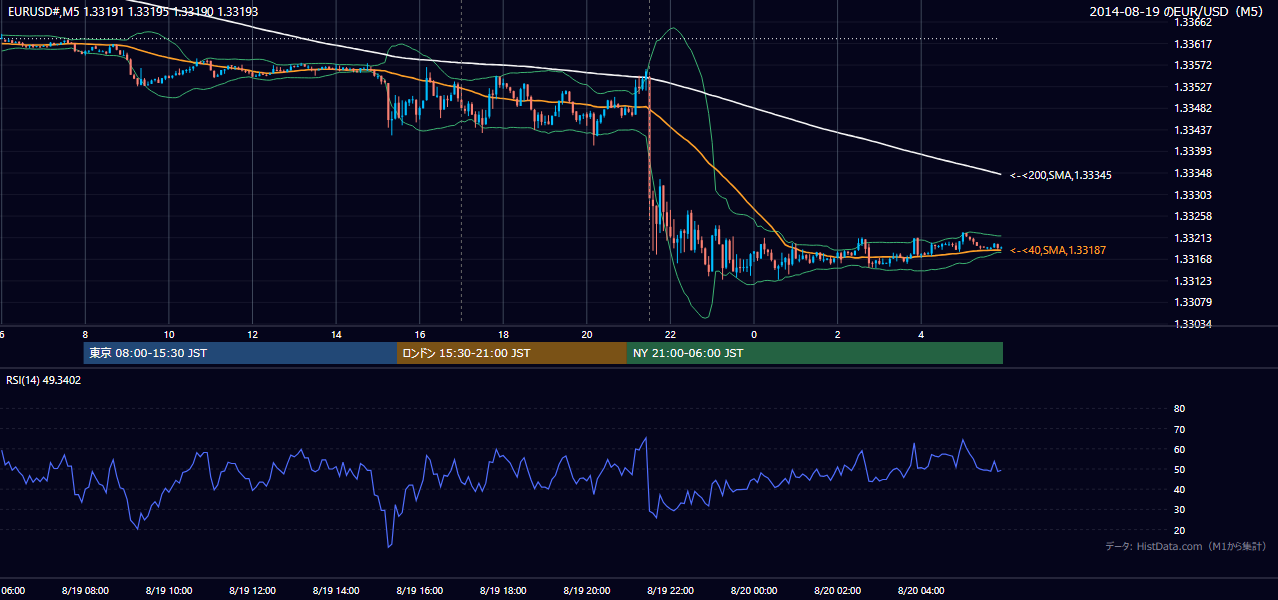Viewport: 1278px width, 600px height.
Task: Click RSI scale value 70
Action: pyautogui.click(x=1179, y=429)
